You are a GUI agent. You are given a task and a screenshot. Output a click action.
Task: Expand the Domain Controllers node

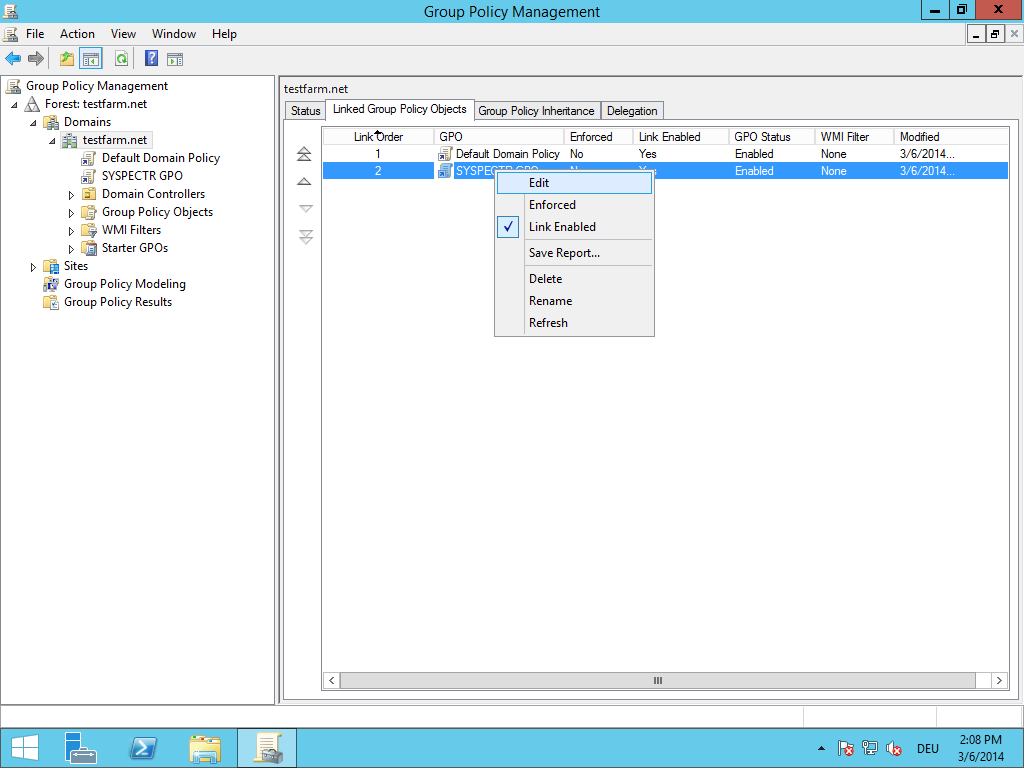71,195
